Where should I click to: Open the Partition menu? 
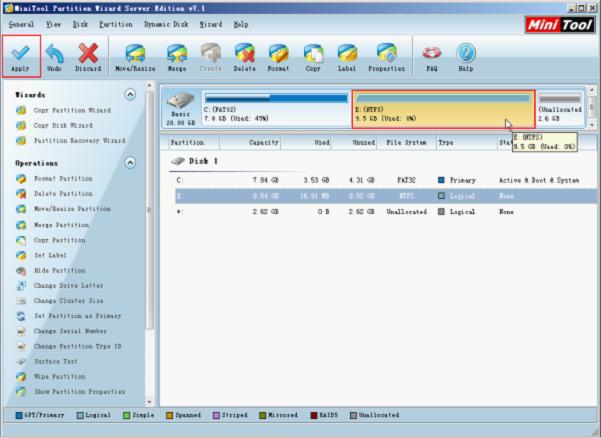tap(116, 24)
